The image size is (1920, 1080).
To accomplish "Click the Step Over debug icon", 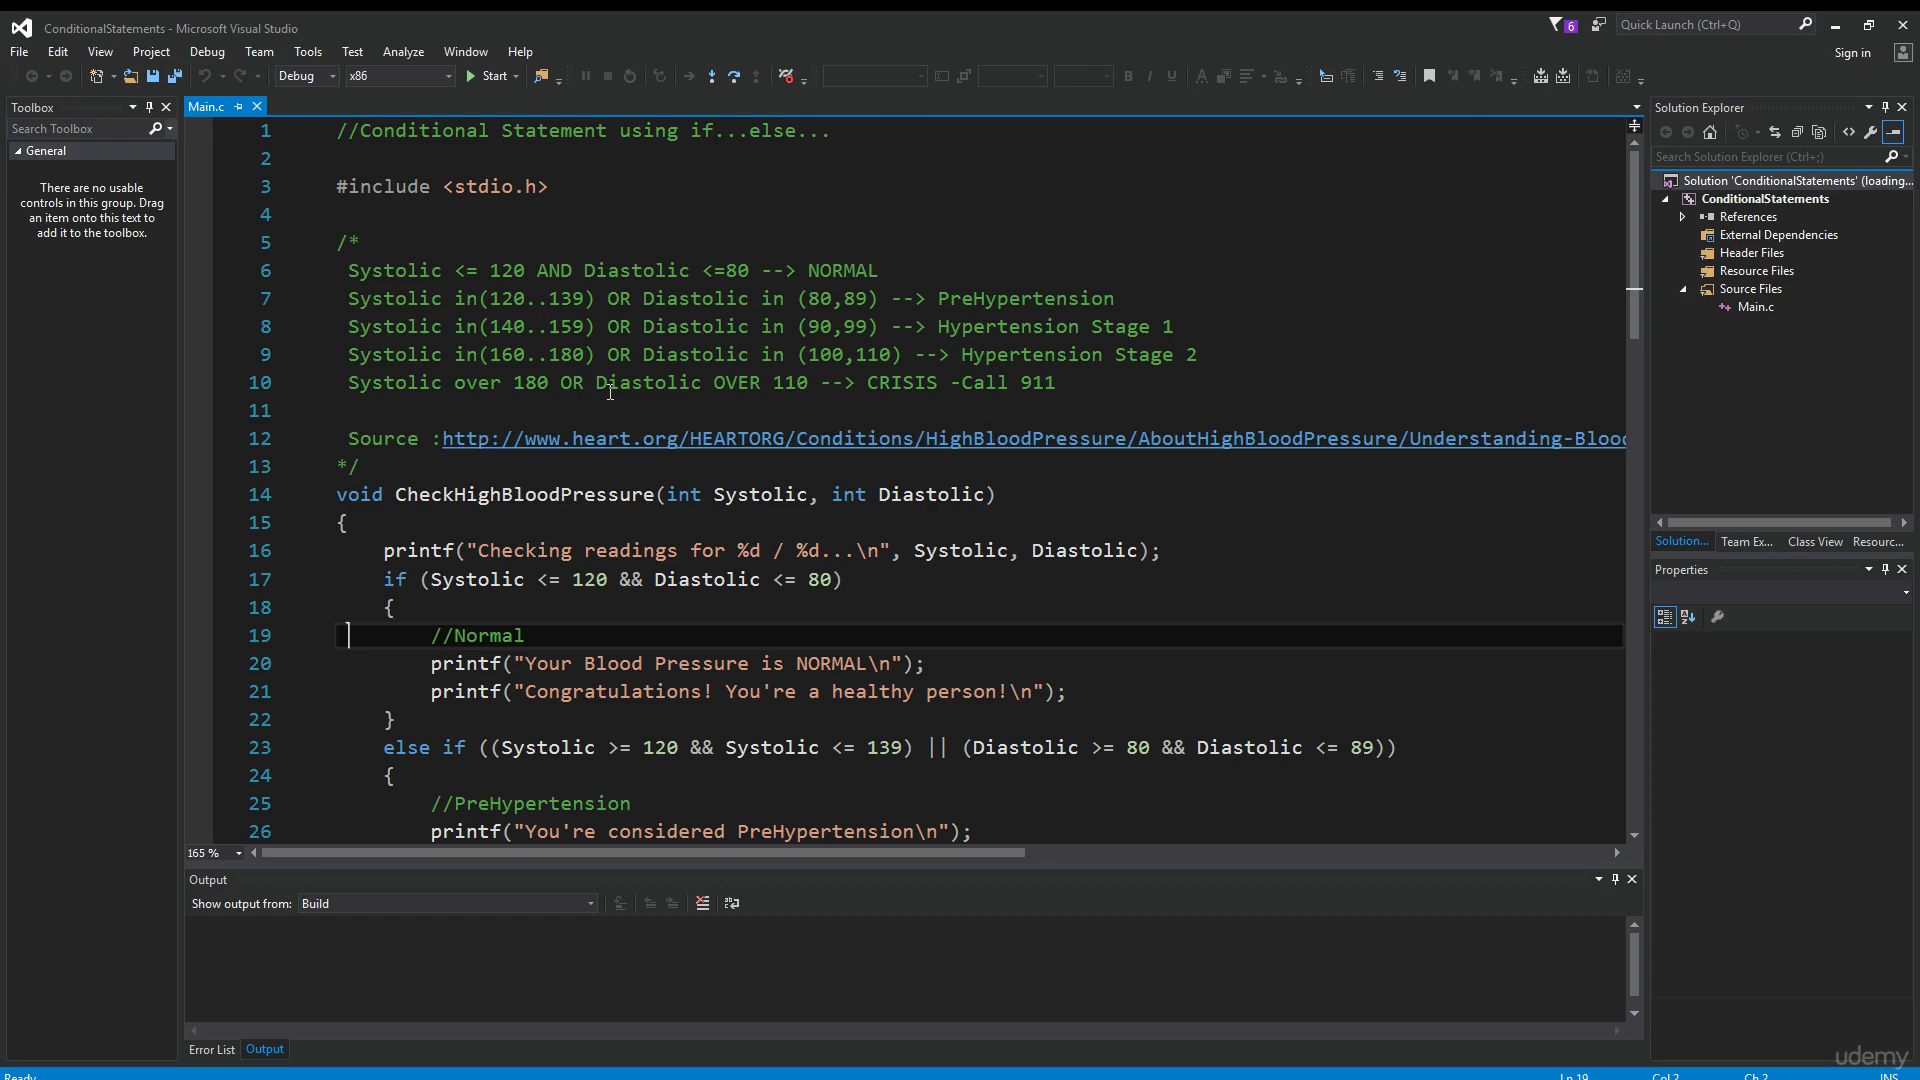I will tap(734, 76).
